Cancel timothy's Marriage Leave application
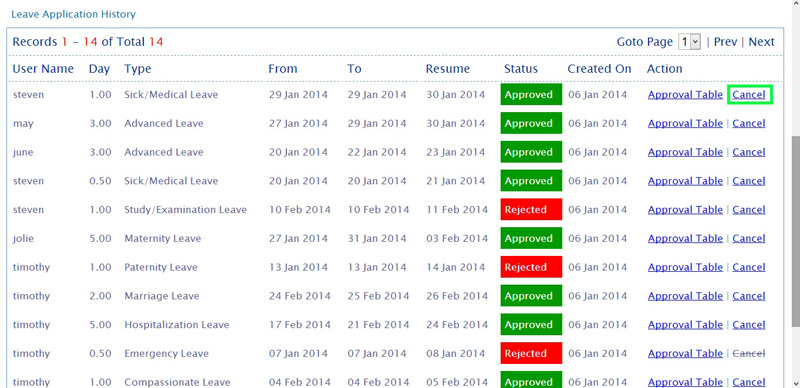 tap(749, 296)
